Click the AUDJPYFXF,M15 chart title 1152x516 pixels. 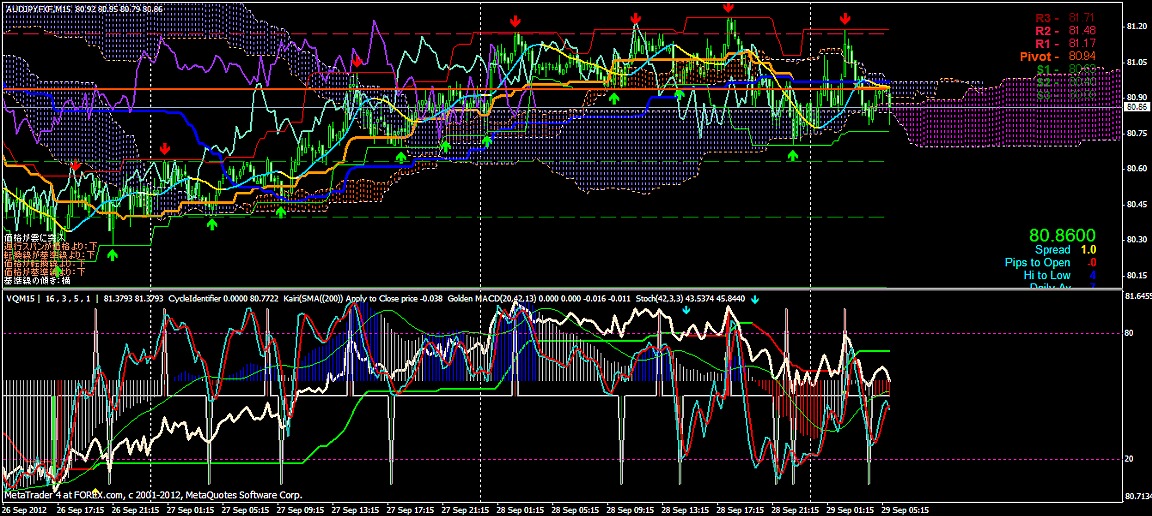point(41,9)
